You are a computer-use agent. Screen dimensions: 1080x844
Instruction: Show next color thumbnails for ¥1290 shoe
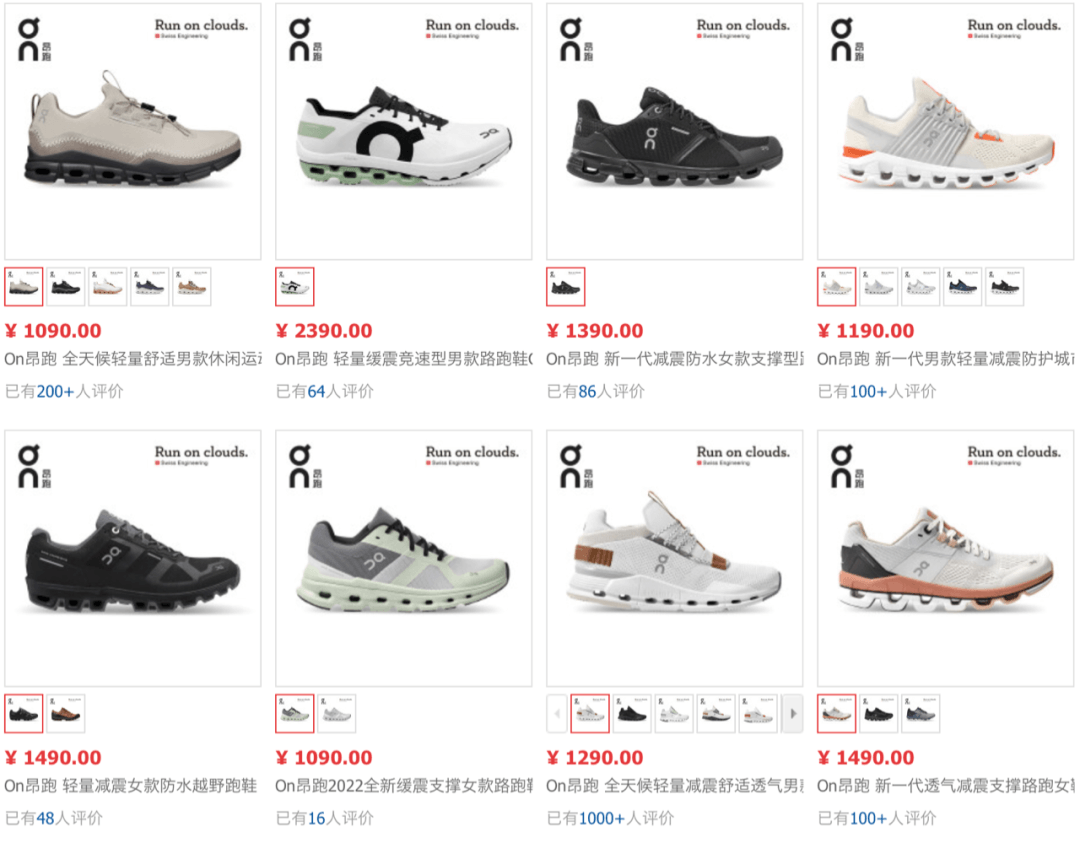pyautogui.click(x=793, y=713)
